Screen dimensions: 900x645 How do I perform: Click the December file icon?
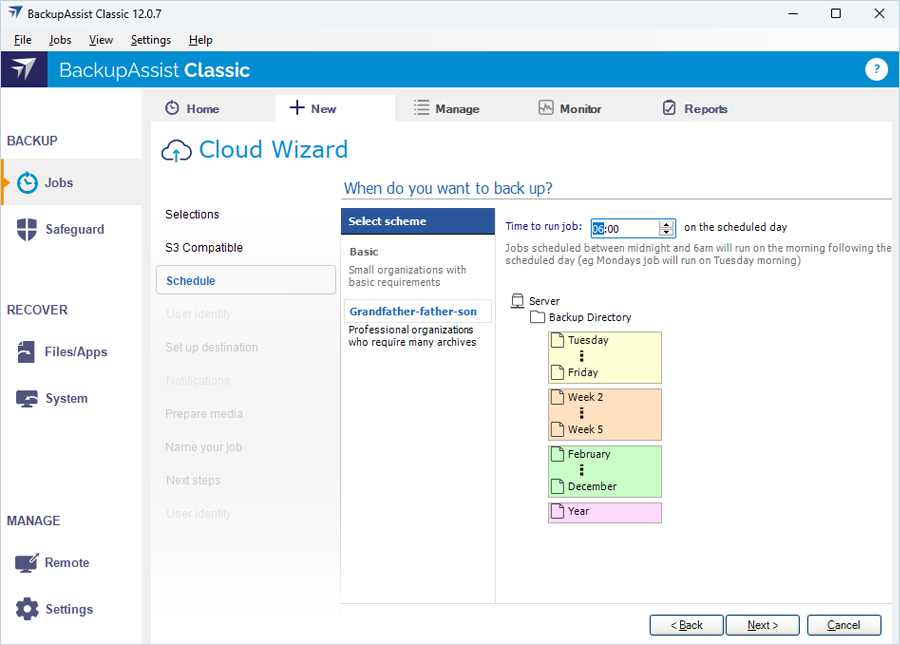tap(557, 486)
